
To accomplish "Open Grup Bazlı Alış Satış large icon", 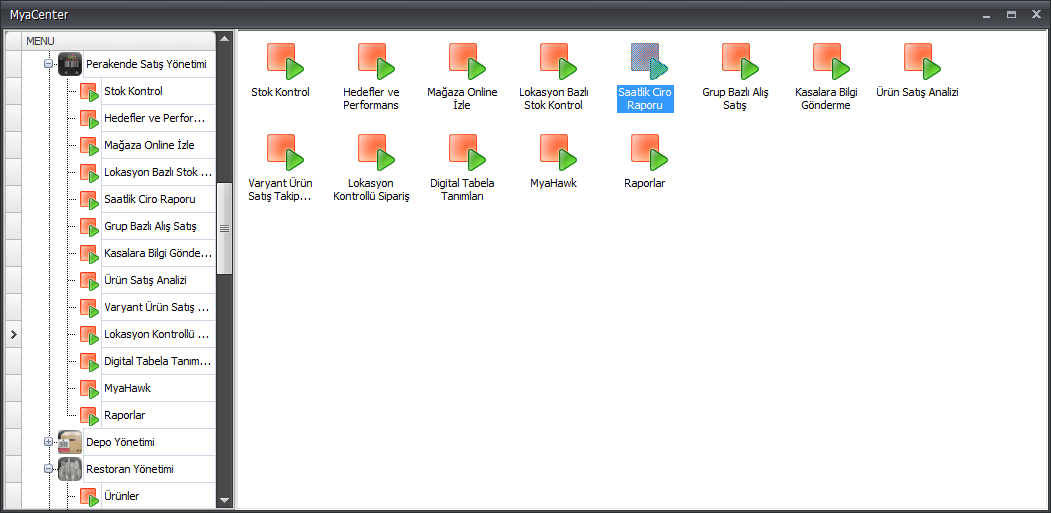I will pyautogui.click(x=741, y=61).
